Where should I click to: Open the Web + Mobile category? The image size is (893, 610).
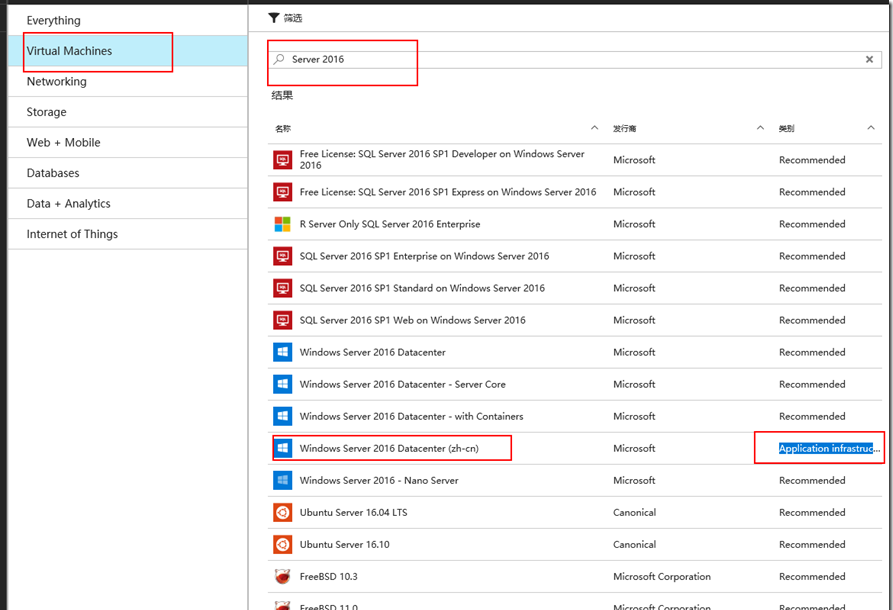pos(128,142)
